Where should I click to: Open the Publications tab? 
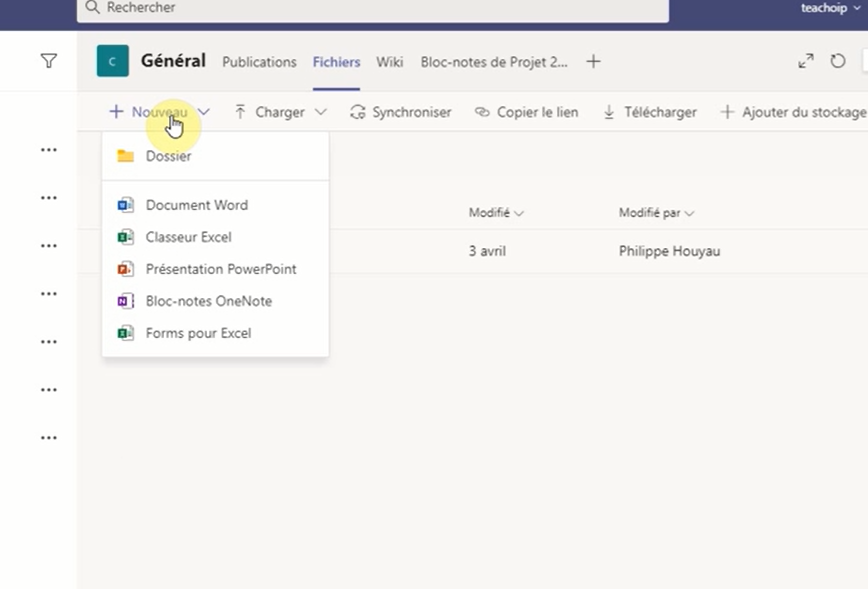coord(260,62)
